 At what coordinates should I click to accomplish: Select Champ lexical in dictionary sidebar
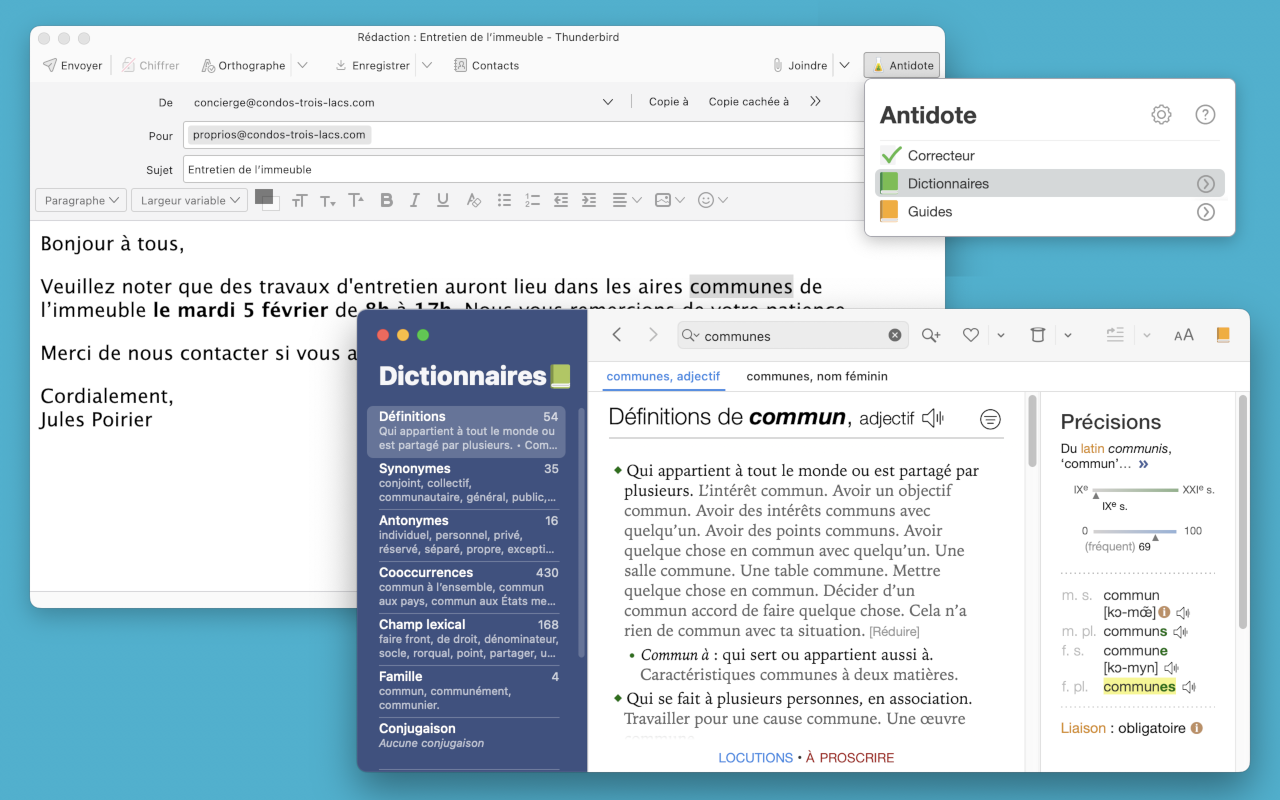pos(468,638)
